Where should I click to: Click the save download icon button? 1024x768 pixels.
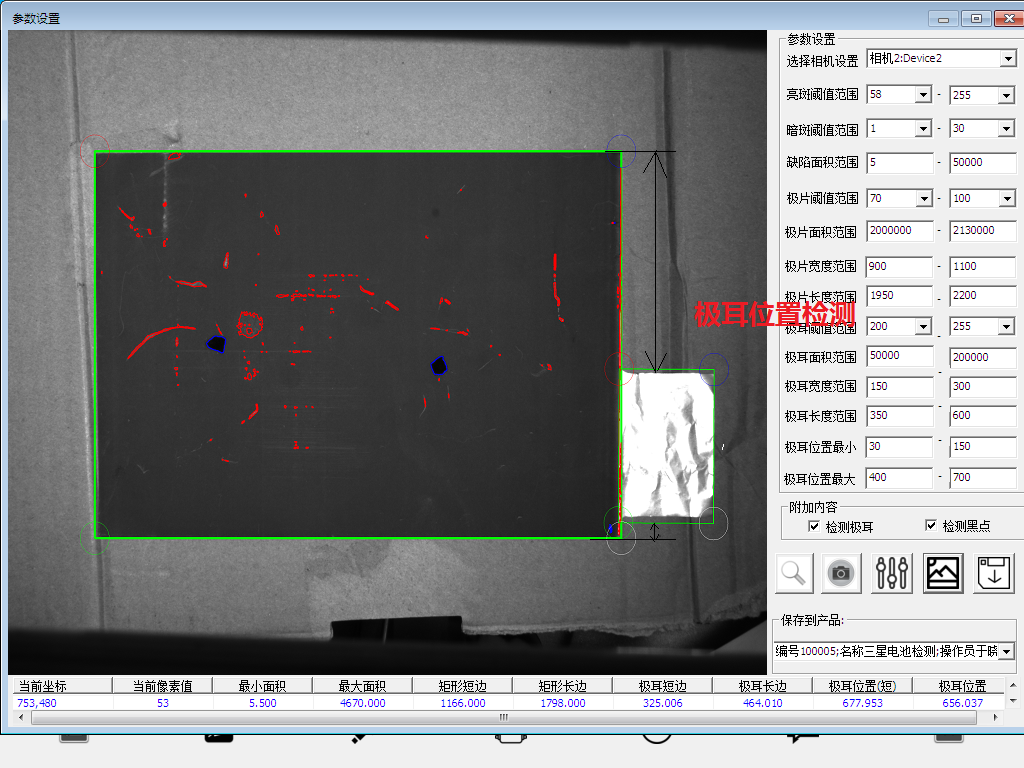pos(993,573)
